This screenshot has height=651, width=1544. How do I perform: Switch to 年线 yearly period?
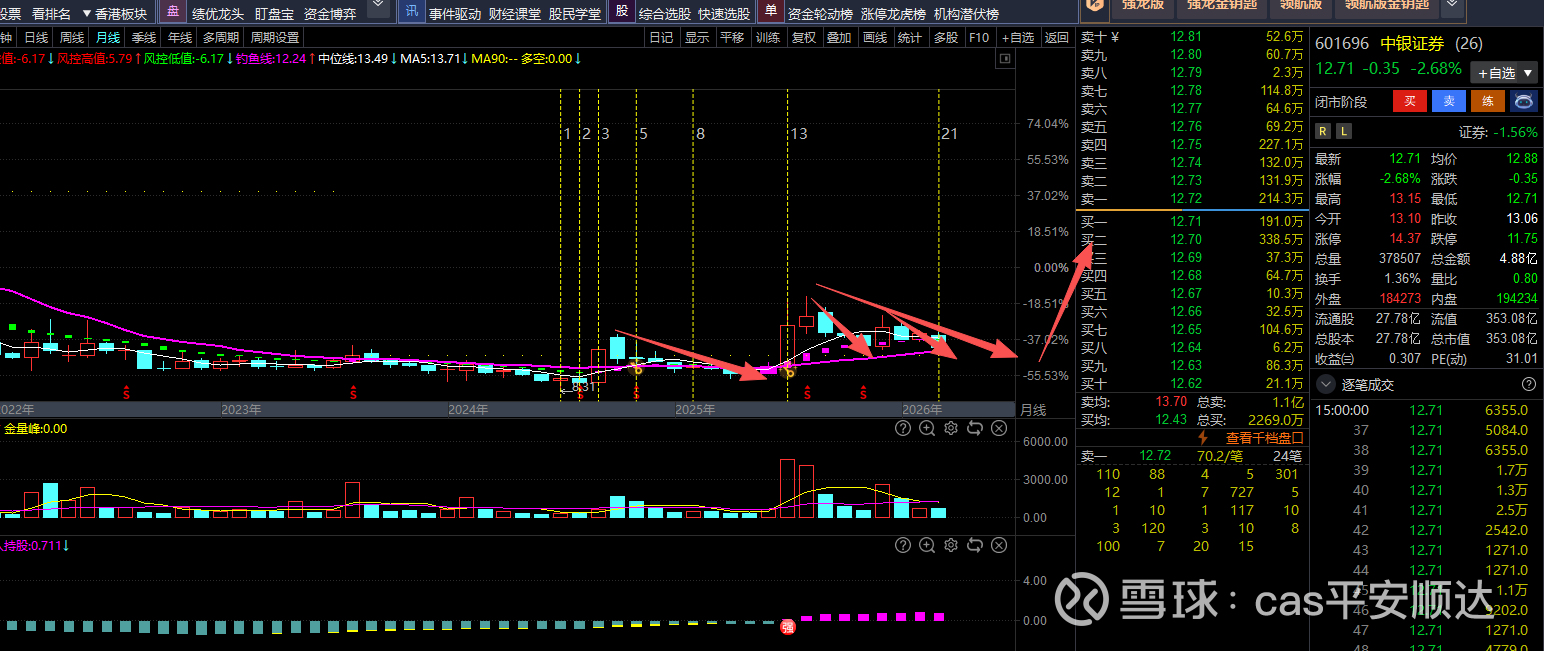[x=180, y=38]
